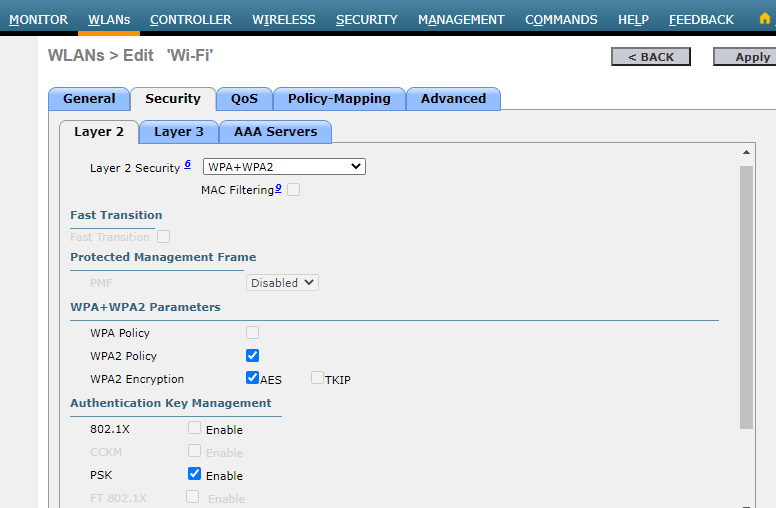Switch to the Layer 3 tab
776x508 pixels.
[179, 132]
